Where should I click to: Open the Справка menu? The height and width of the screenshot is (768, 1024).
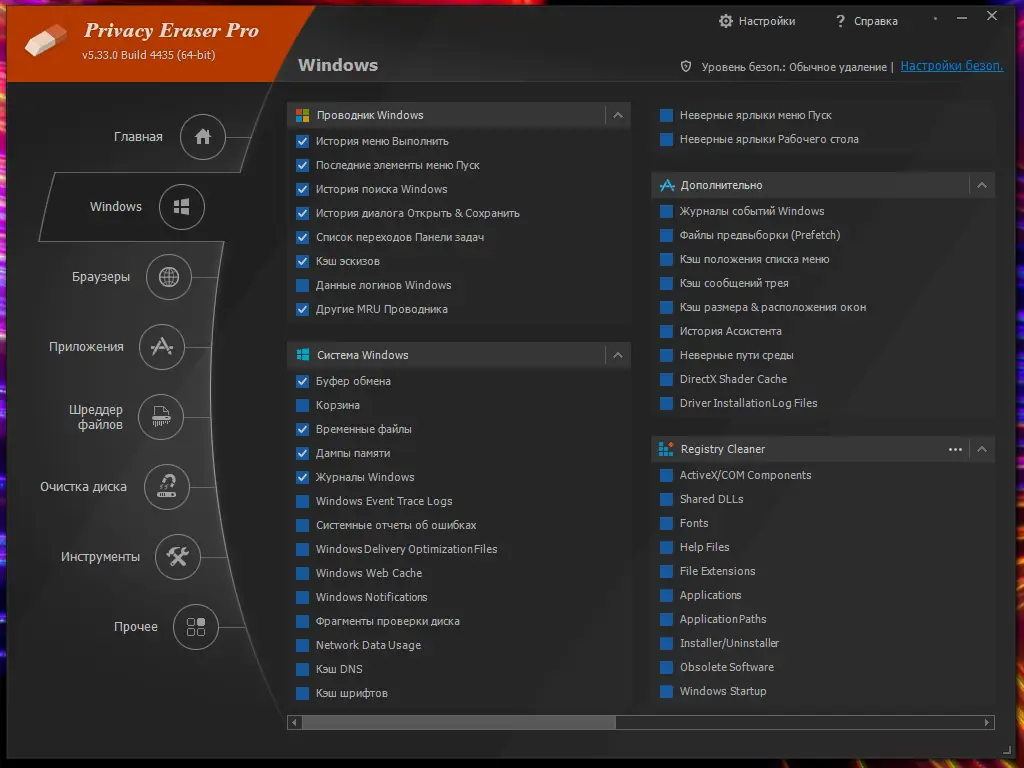coord(866,20)
